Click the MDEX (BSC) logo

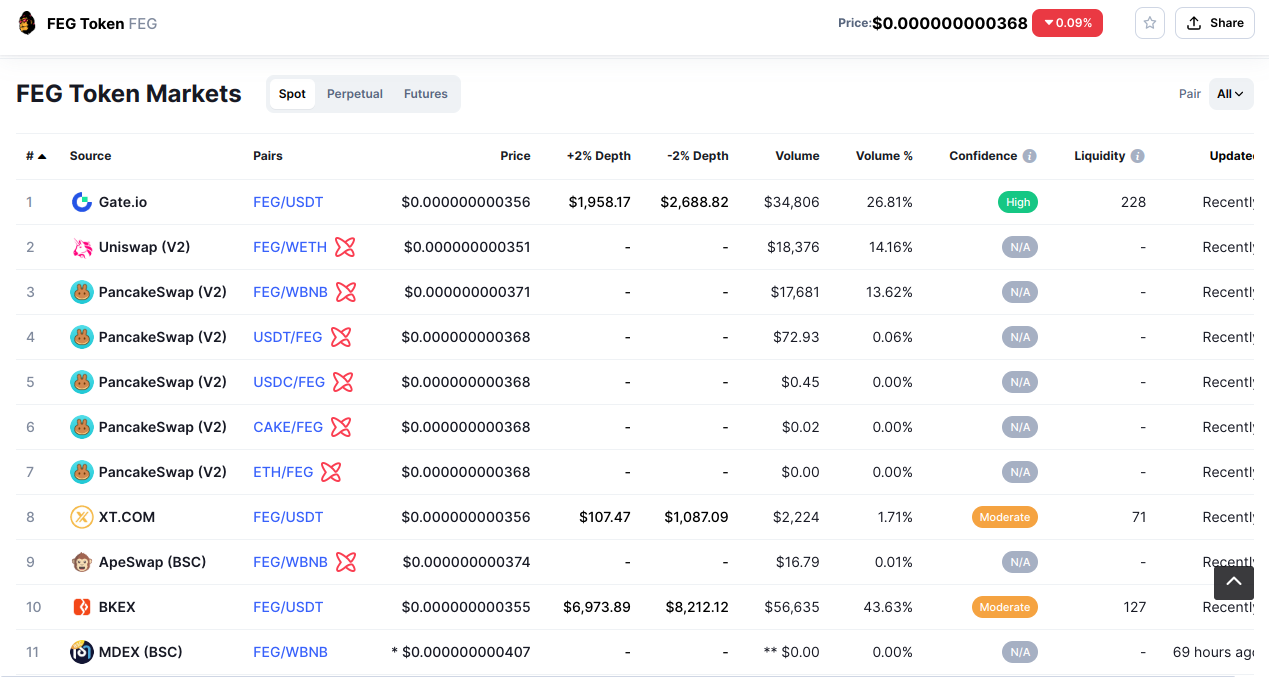(82, 652)
